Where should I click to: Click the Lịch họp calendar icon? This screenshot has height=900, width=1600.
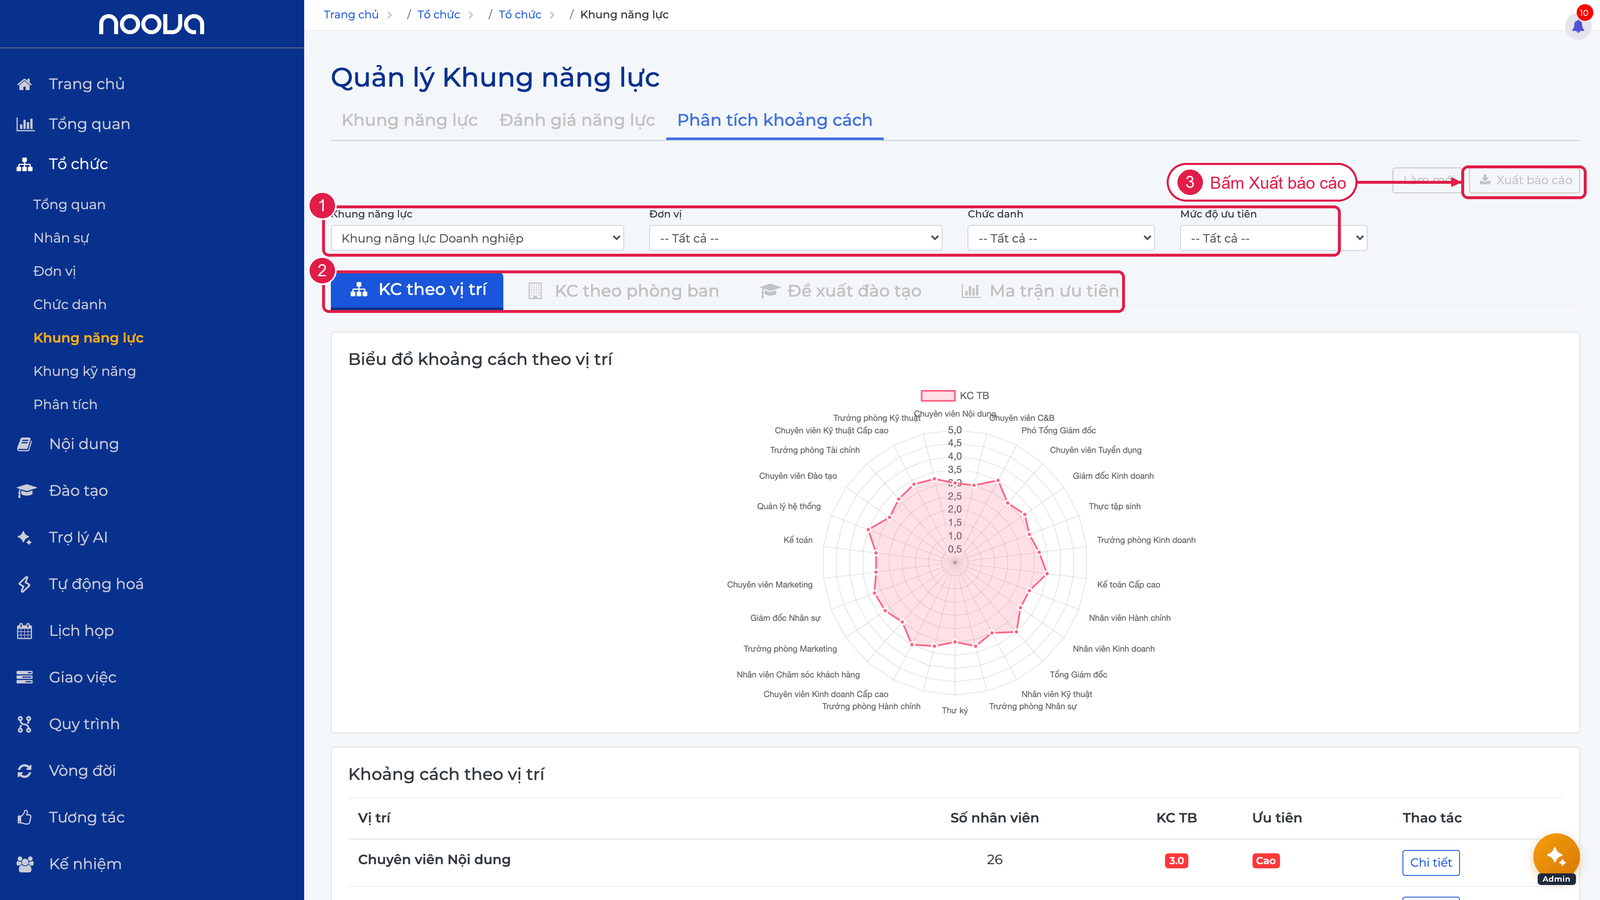[25, 631]
